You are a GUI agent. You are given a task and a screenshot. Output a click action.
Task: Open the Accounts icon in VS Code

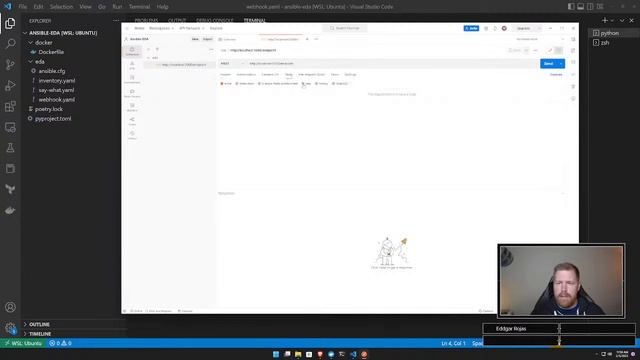pos(10,307)
